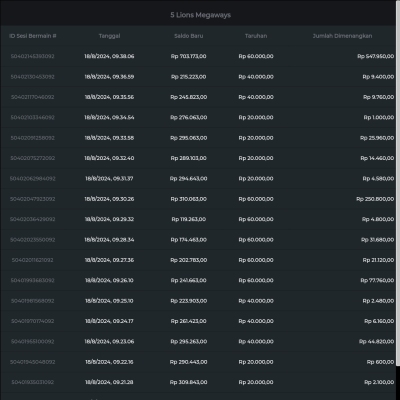Image resolution: width=400 pixels, height=400 pixels.
Task: Click balance Rp 703.173,00
Action: pos(189,56)
